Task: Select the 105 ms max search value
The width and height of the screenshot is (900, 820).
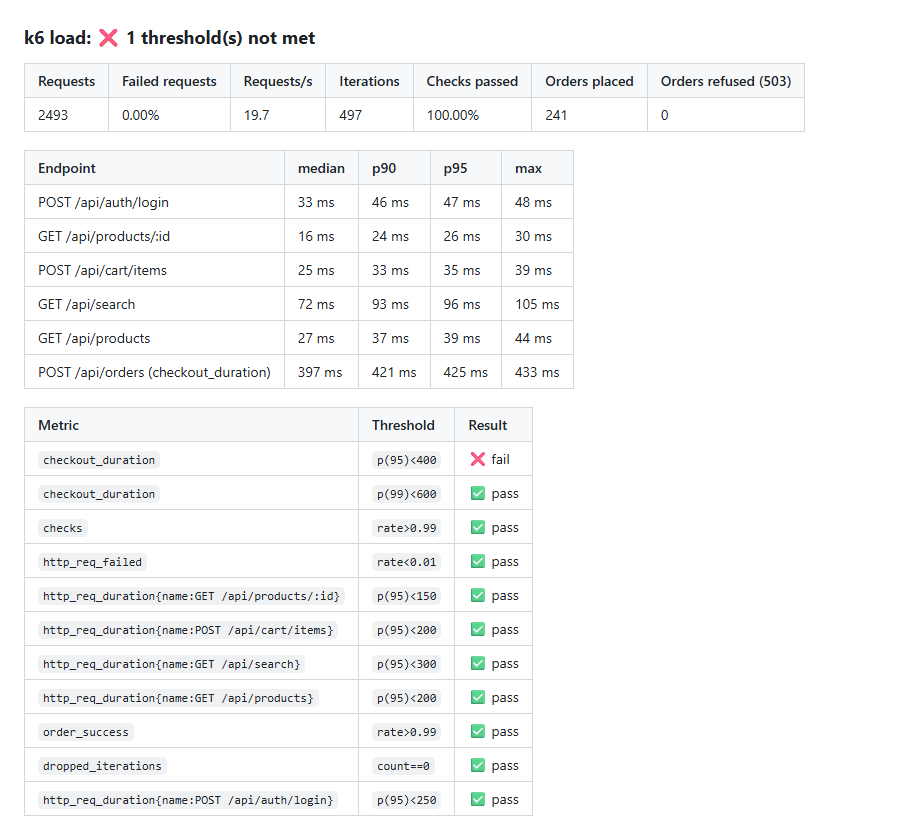Action: click(x=537, y=304)
